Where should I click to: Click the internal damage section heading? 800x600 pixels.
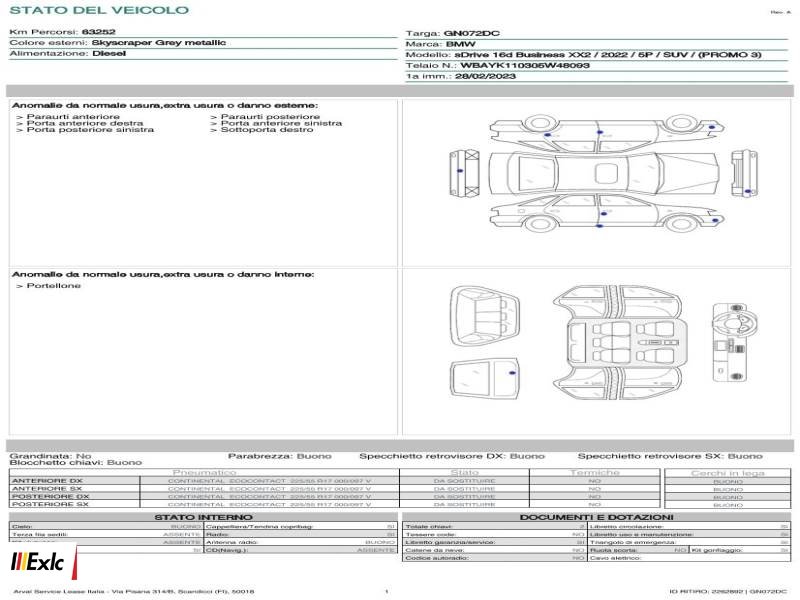163,274
